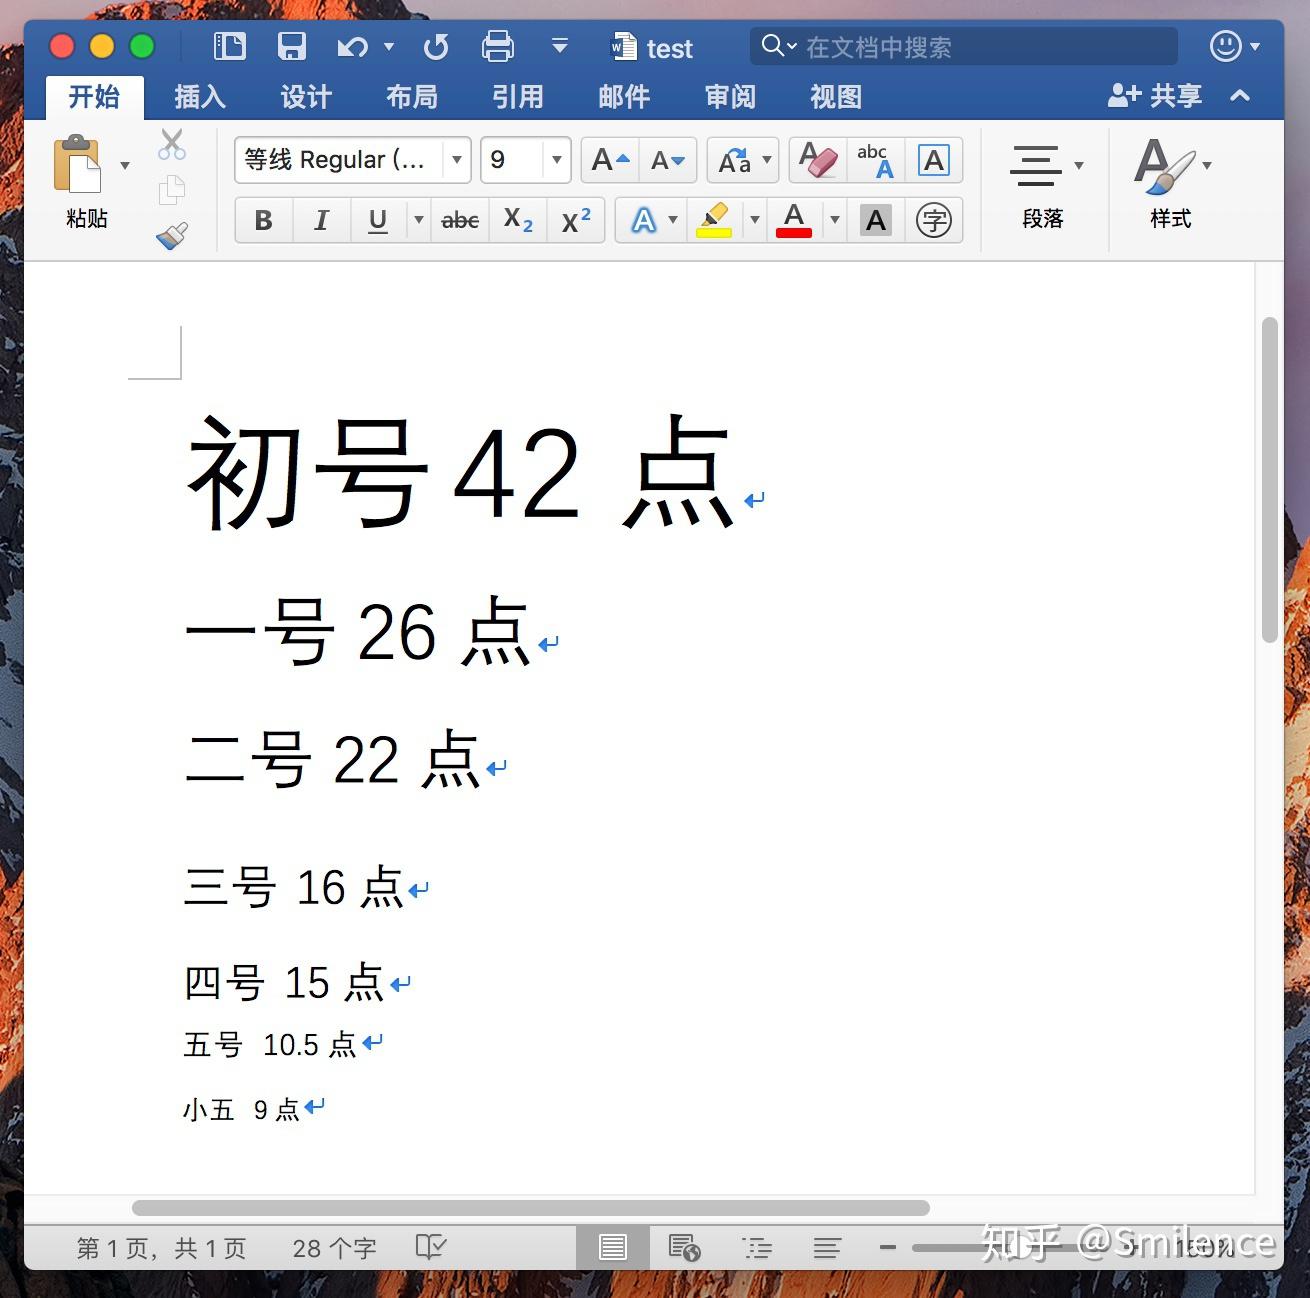Open Paste options dropdown arrow
This screenshot has height=1298, width=1310.
point(125,165)
